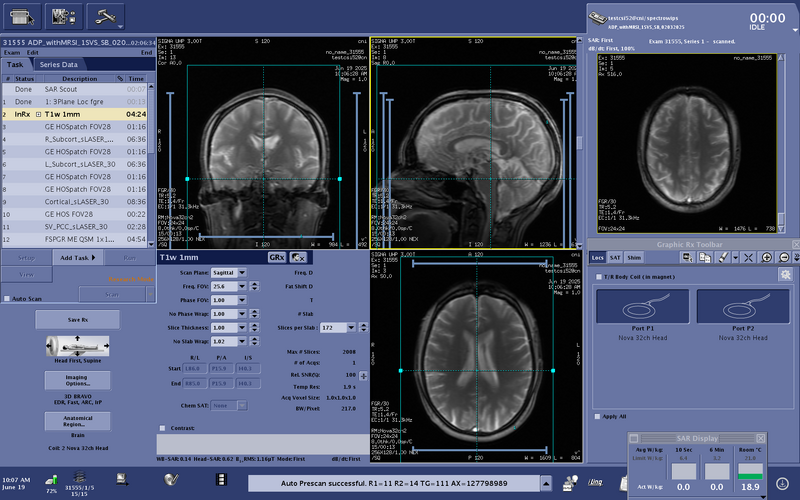Select the SV_PCC_sLASER_30 task row
The height and width of the screenshot is (500, 800).
point(74,227)
